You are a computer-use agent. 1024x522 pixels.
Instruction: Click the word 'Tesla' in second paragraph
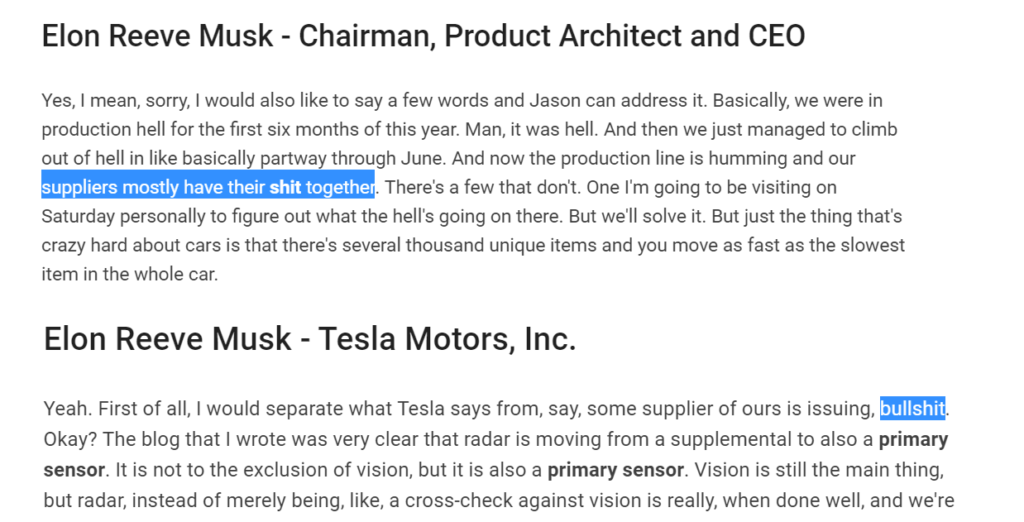421,409
